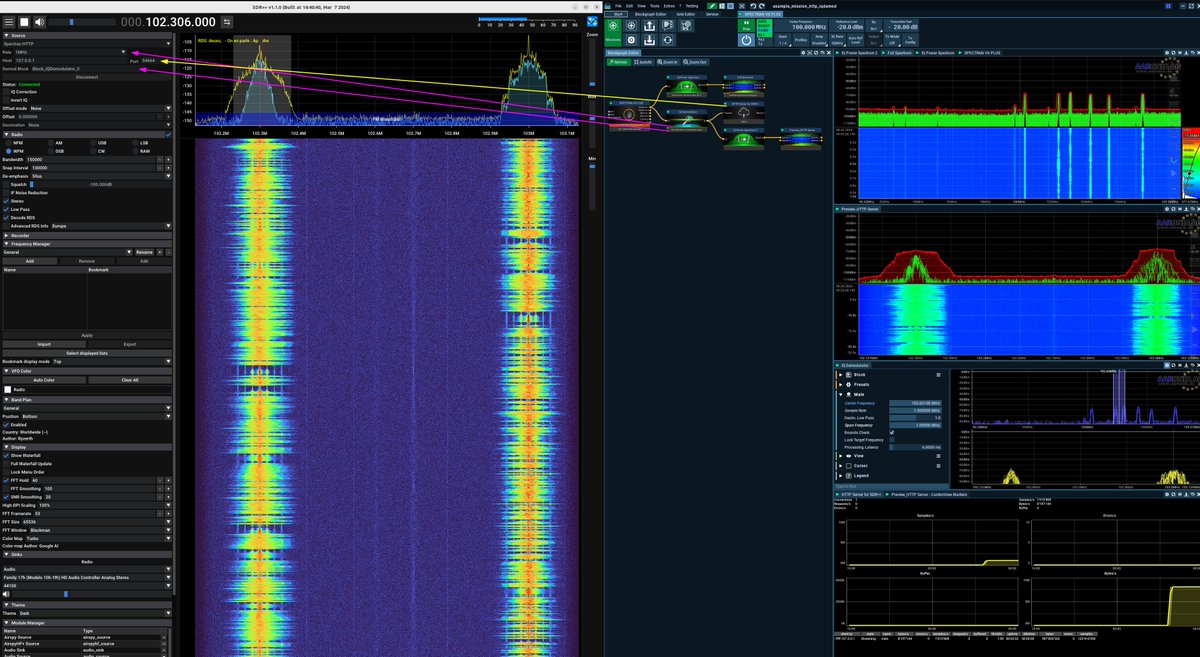Screen dimensions: 1200x657
Task: Click Zoom In in Blockgraph Editor
Action: [x=668, y=62]
